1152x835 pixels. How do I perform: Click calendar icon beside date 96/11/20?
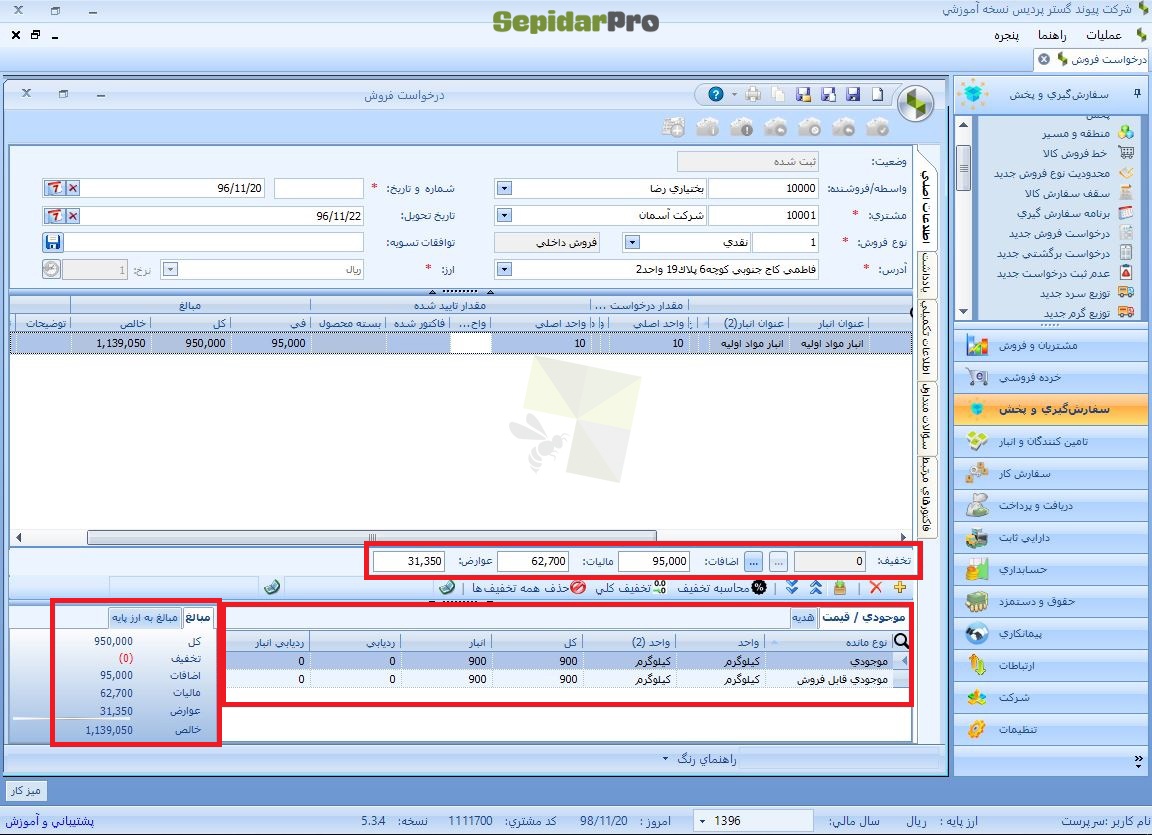[54, 188]
